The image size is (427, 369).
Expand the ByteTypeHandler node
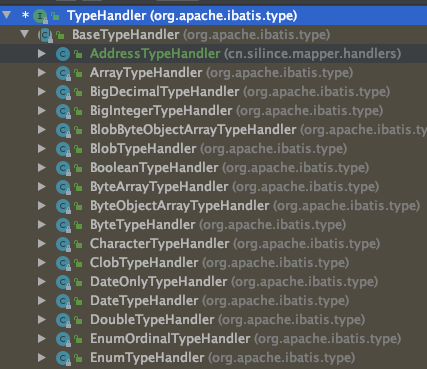[42, 224]
